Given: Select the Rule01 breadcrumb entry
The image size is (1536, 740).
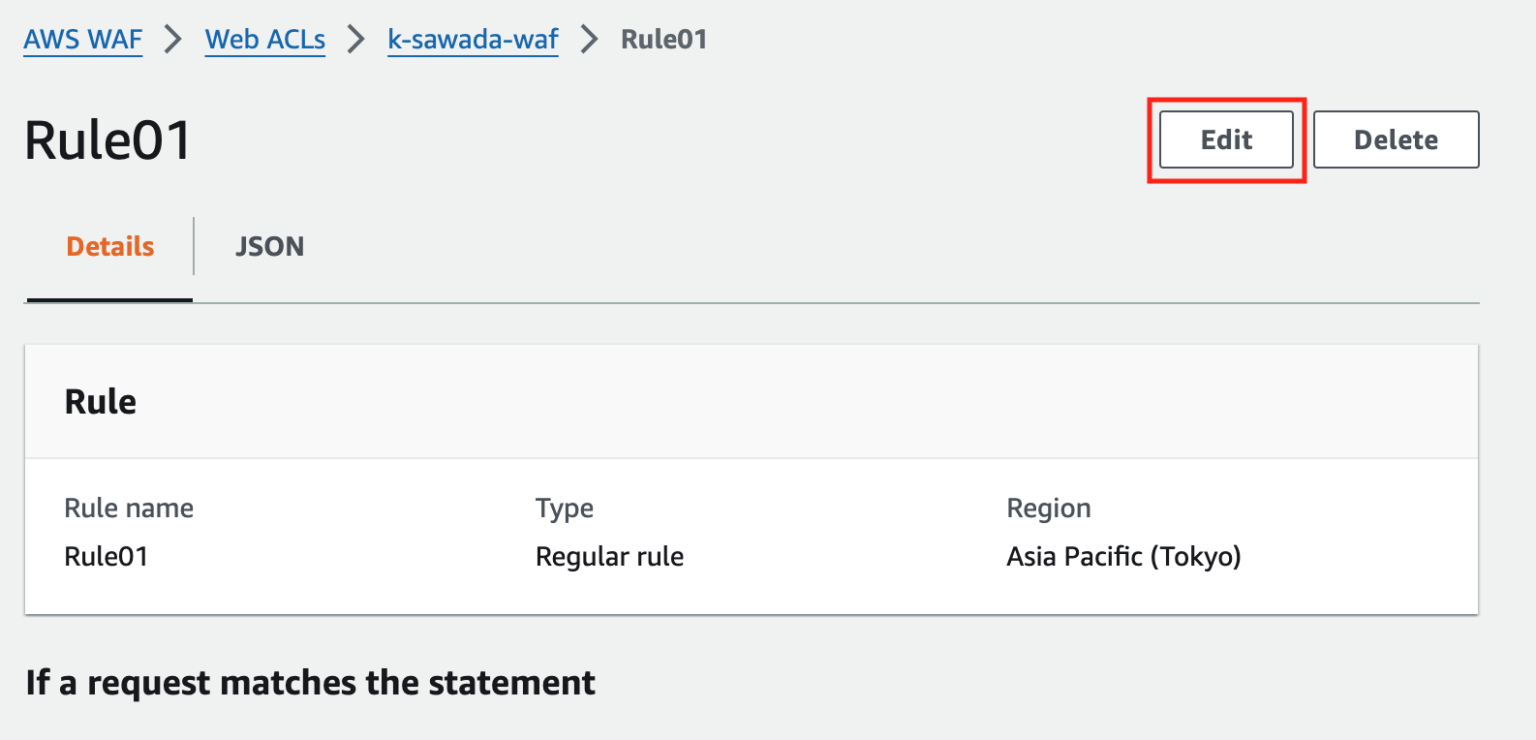Looking at the screenshot, I should pyautogui.click(x=663, y=39).
